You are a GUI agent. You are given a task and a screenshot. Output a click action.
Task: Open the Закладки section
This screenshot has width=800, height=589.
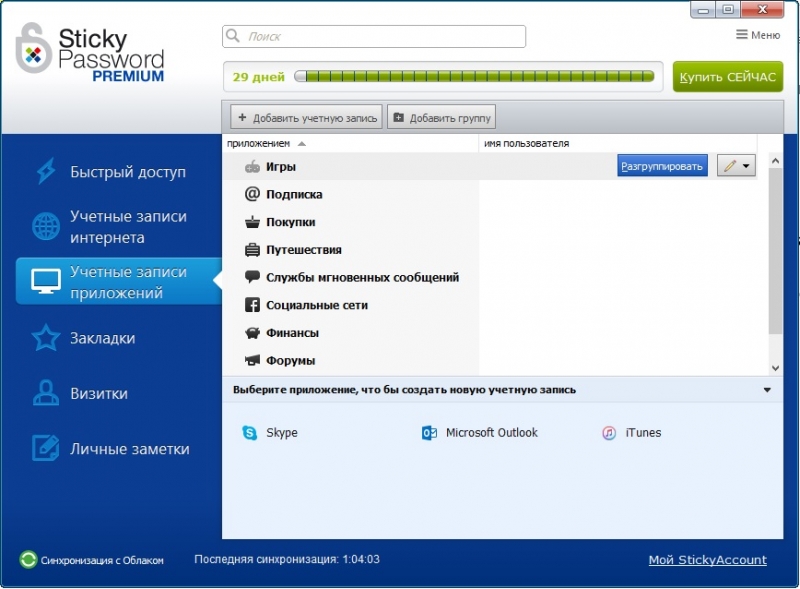[118, 338]
